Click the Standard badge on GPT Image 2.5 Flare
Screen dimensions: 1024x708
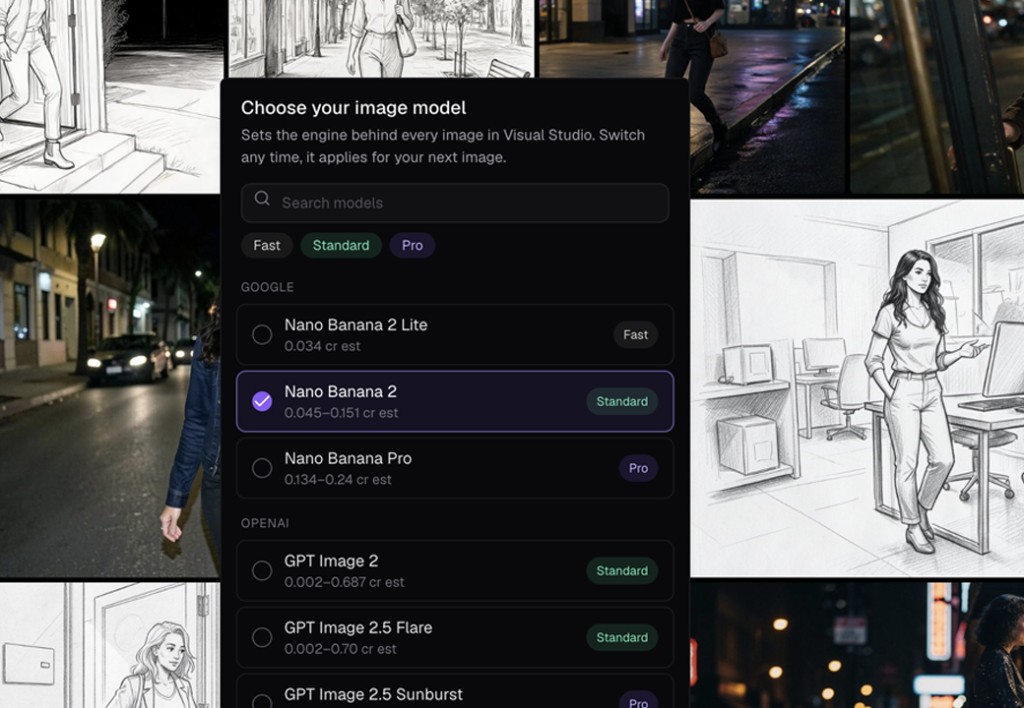(x=622, y=637)
